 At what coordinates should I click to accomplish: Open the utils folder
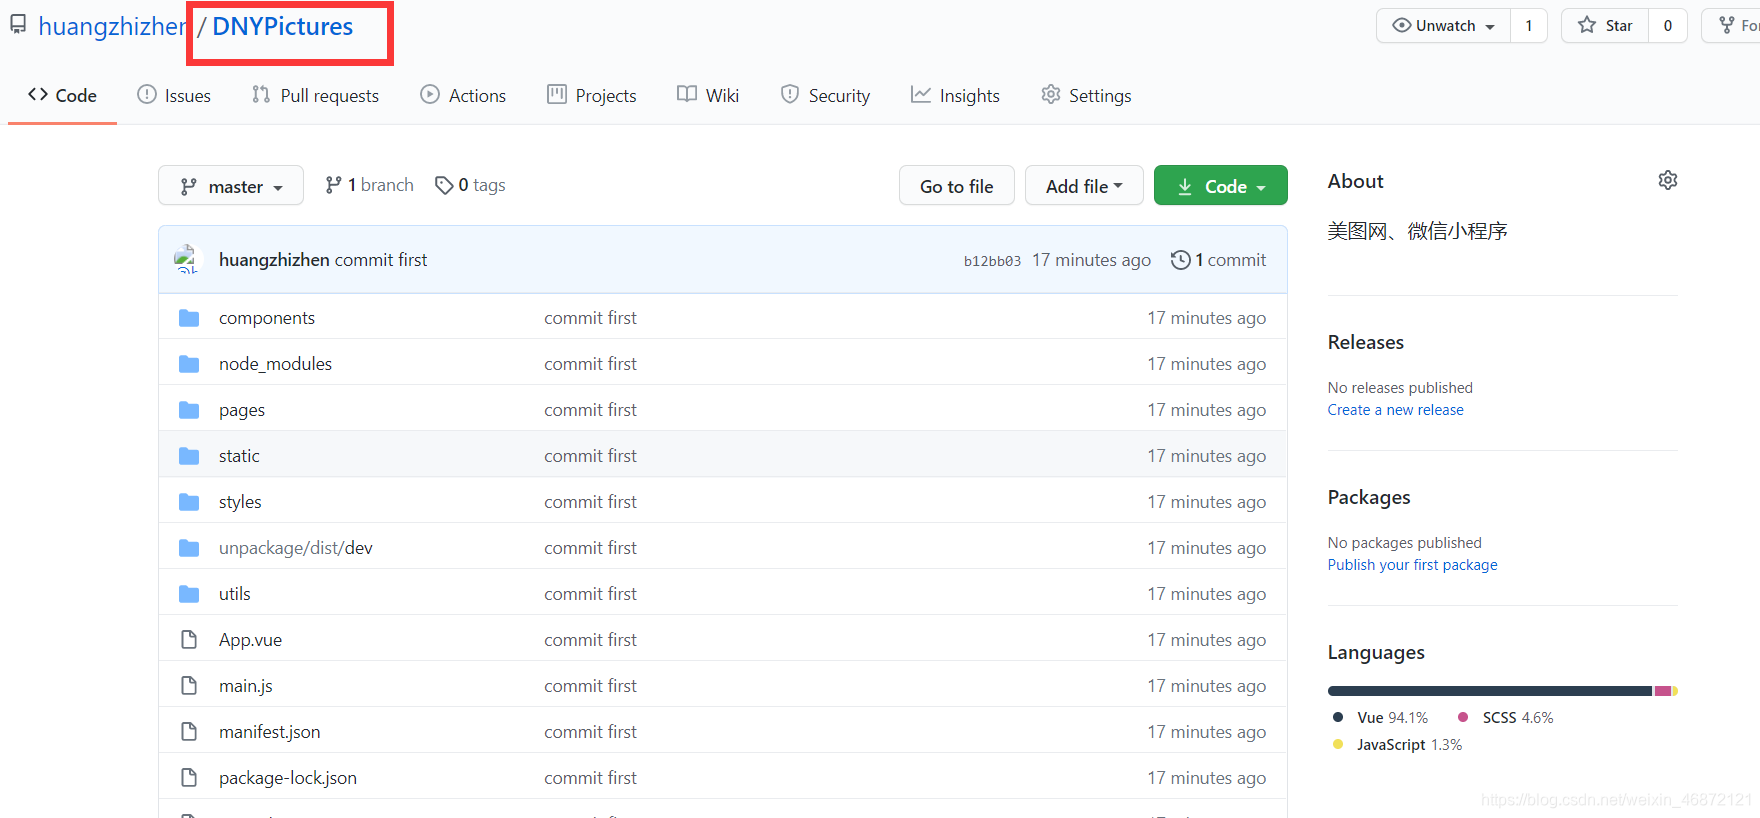[235, 594]
